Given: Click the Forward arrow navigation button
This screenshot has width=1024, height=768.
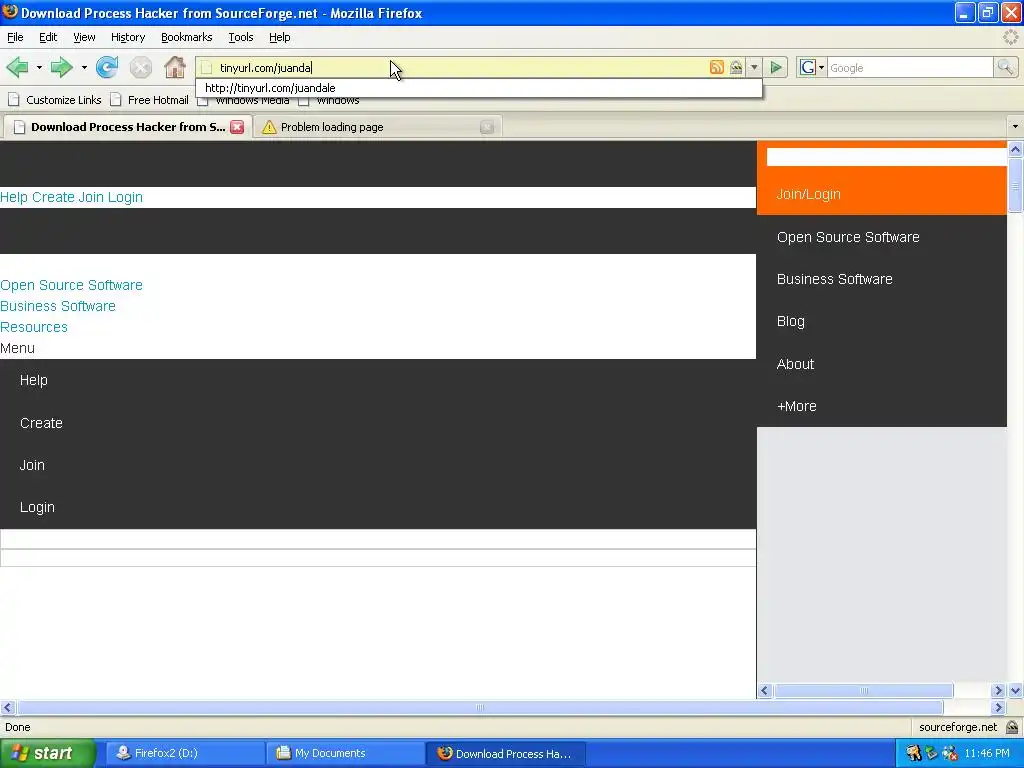Looking at the screenshot, I should (61, 67).
